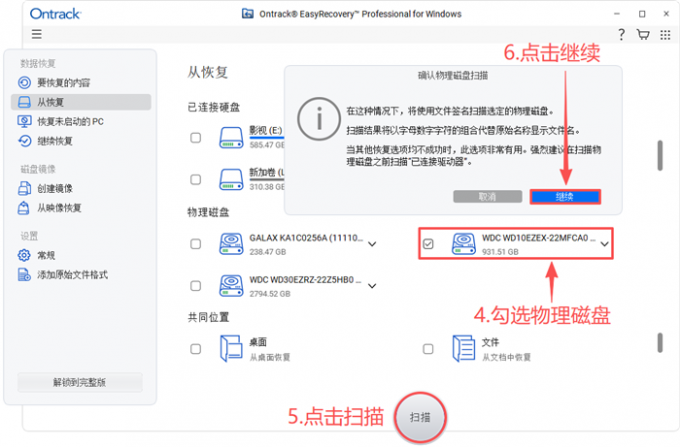Screen dimensions: 680x447
Task: Check the 影视 (E:) drive checkbox
Action: pyautogui.click(x=196, y=138)
